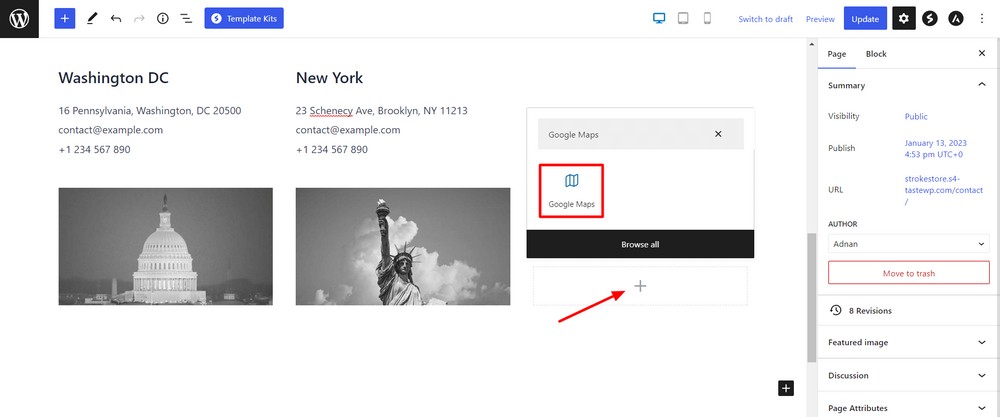Image resolution: width=1000 pixels, height=417 pixels.
Task: Click the gray plus block appender
Action: click(640, 286)
